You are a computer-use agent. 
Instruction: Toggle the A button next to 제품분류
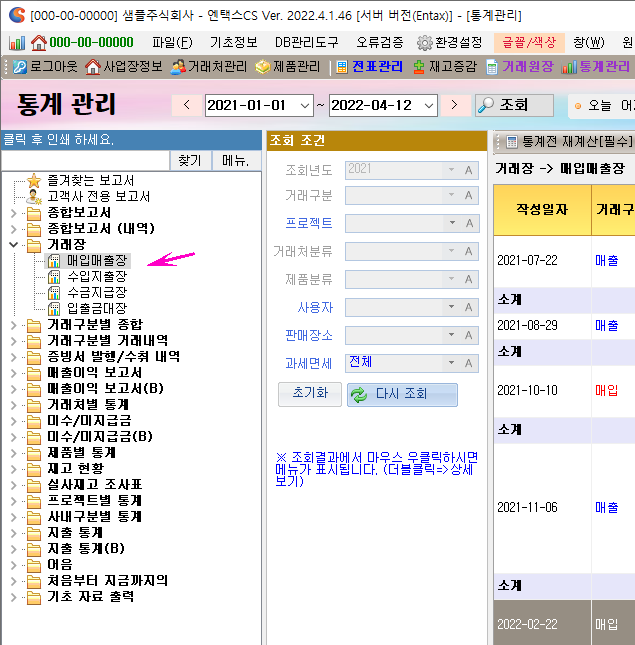coord(469,279)
